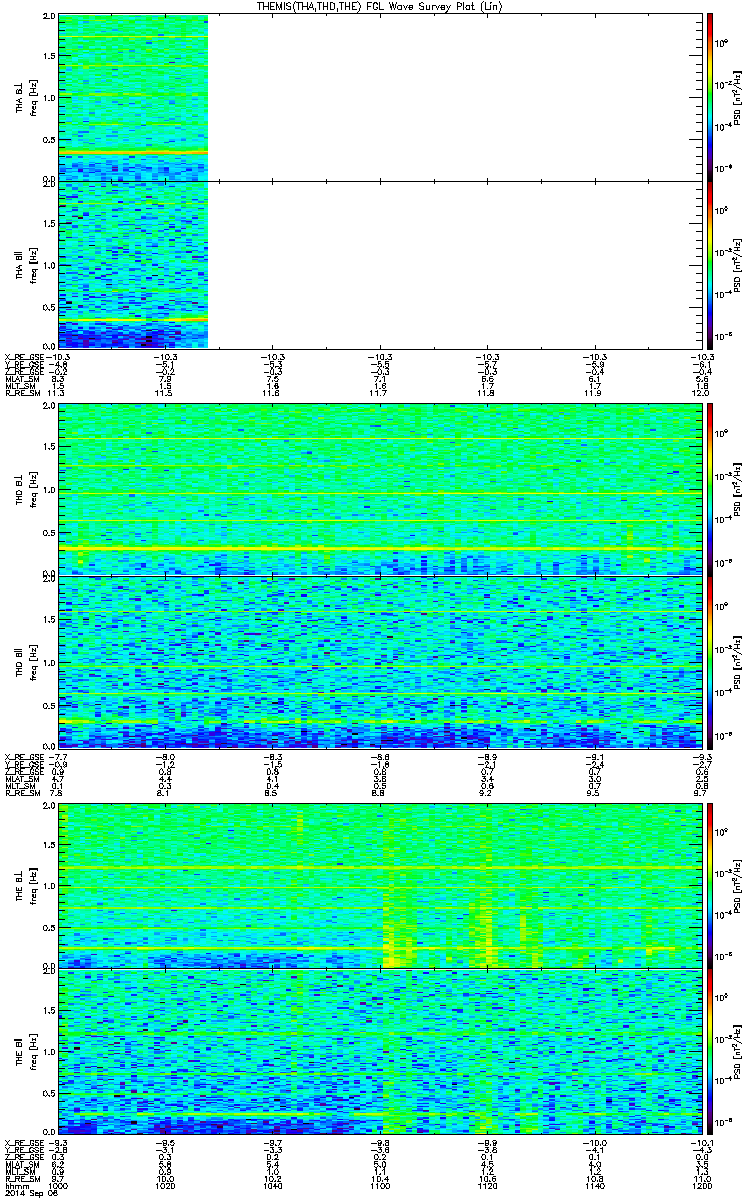The width and height of the screenshot is (750, 1200).
Task: Click the color bar beside THD B-perpendicular panel
Action: click(x=710, y=489)
